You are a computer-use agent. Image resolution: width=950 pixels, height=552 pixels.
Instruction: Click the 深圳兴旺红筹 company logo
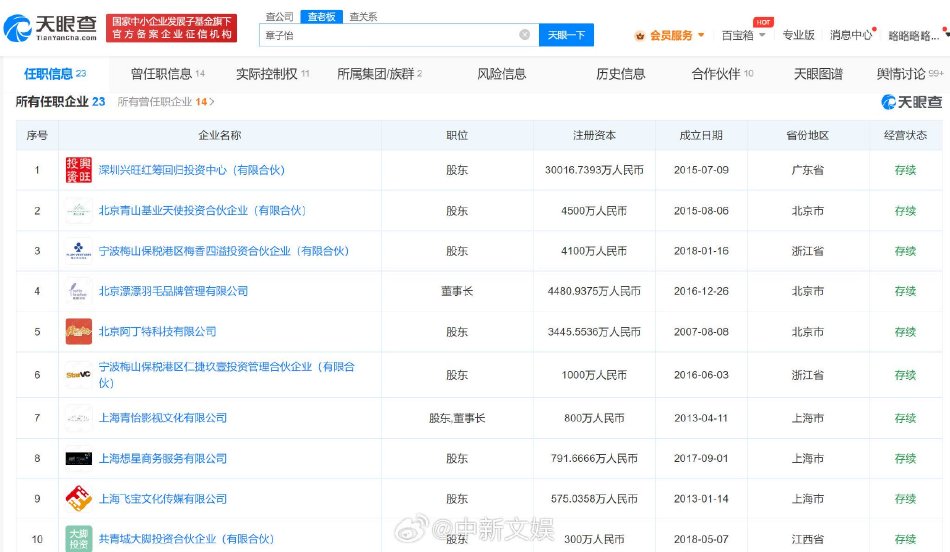click(78, 170)
